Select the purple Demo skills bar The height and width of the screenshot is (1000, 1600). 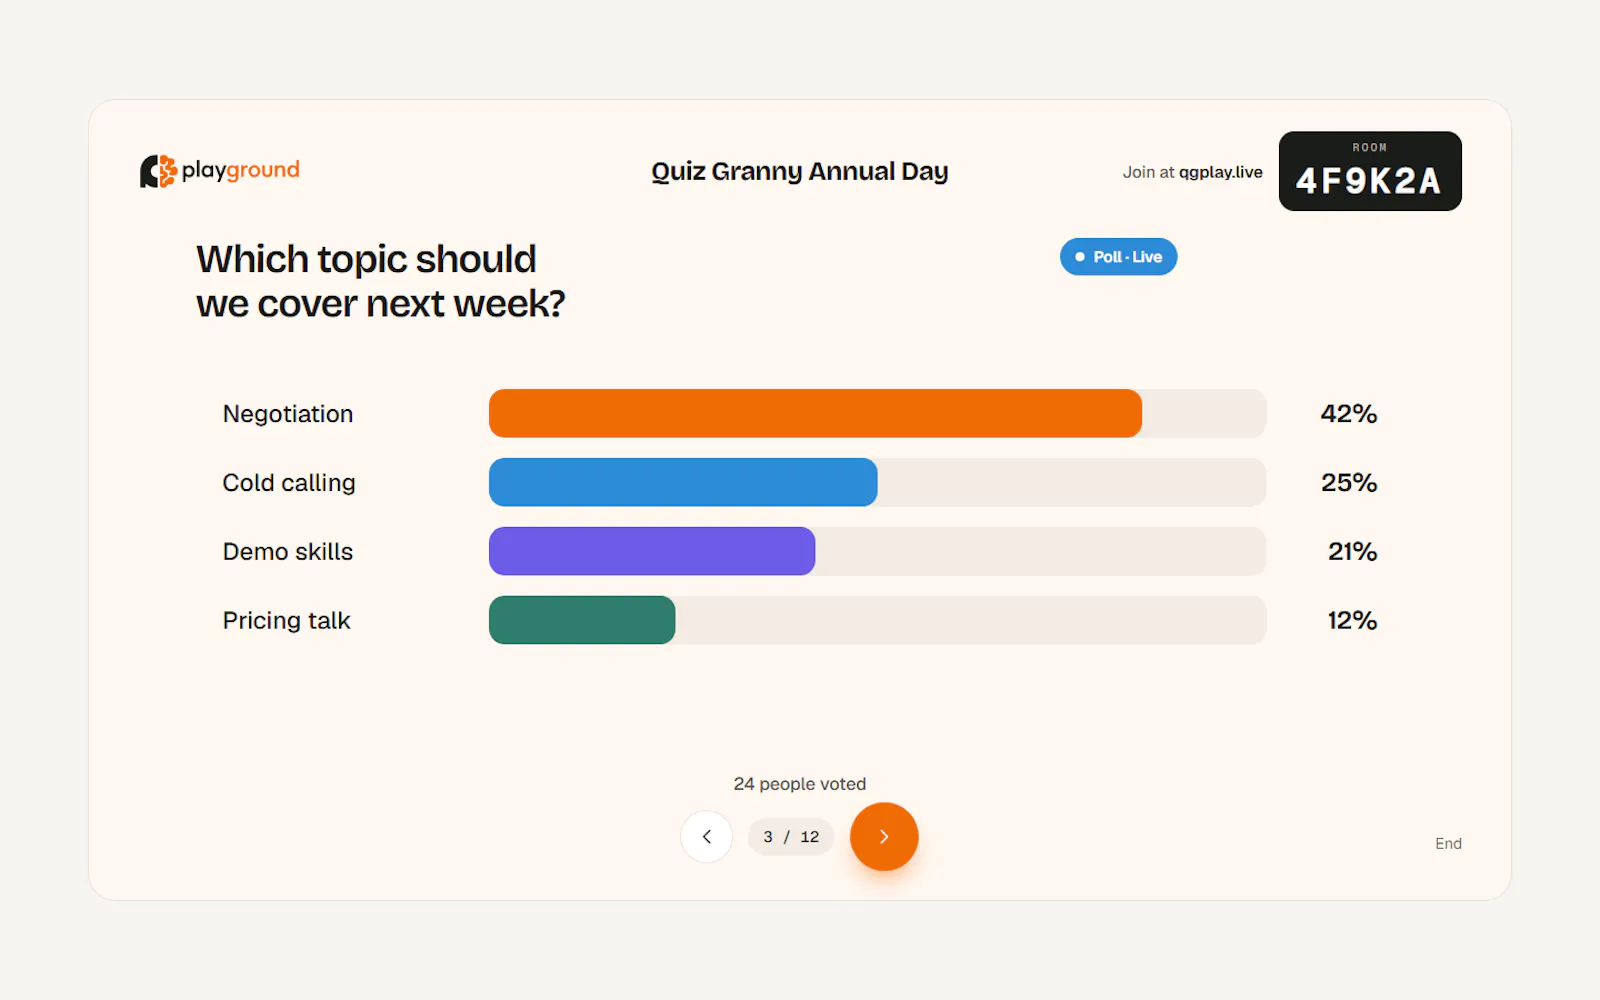tap(652, 551)
